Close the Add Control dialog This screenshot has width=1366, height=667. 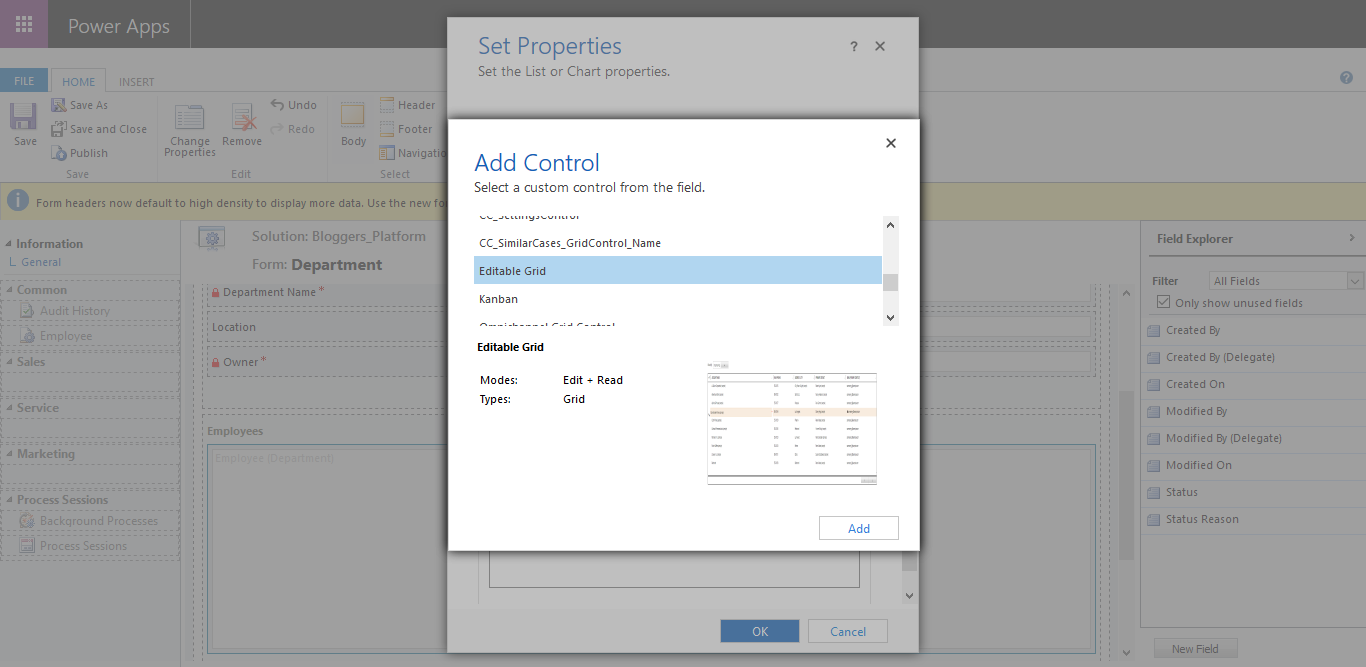(891, 143)
